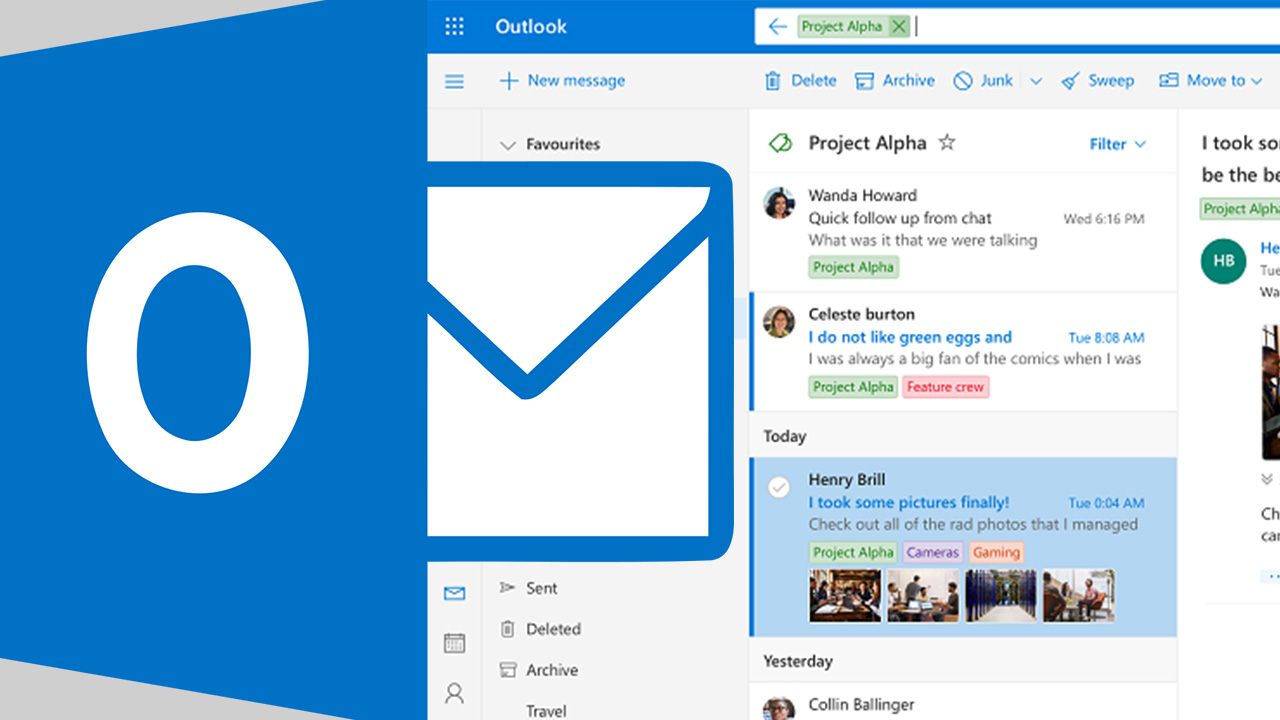The height and width of the screenshot is (720, 1280).
Task: Open the navigation pane menu
Action: (454, 81)
